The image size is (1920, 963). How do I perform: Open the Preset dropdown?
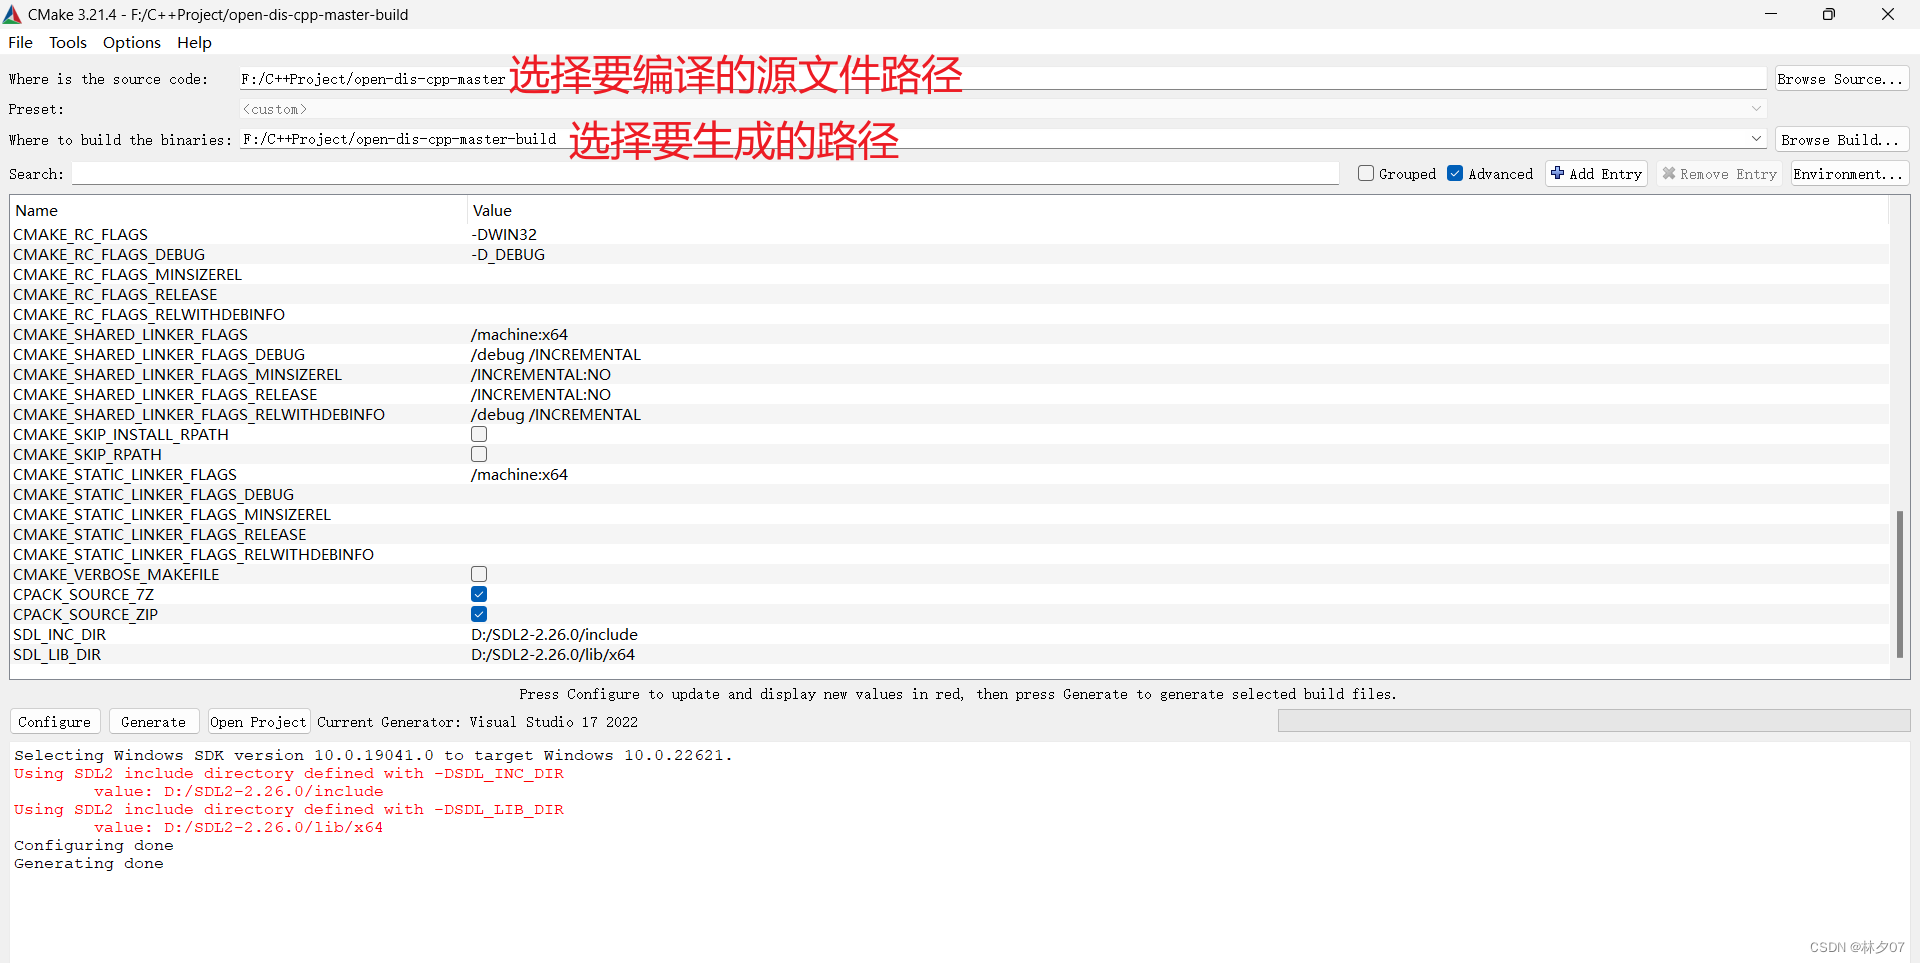[x=1756, y=108]
